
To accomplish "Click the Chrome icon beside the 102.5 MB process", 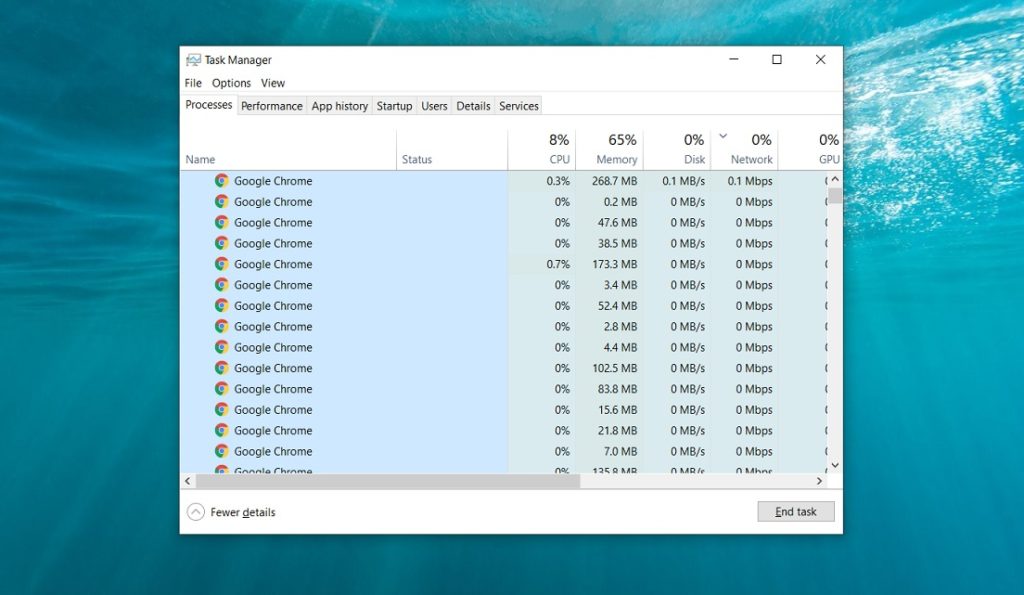I will click(x=222, y=368).
